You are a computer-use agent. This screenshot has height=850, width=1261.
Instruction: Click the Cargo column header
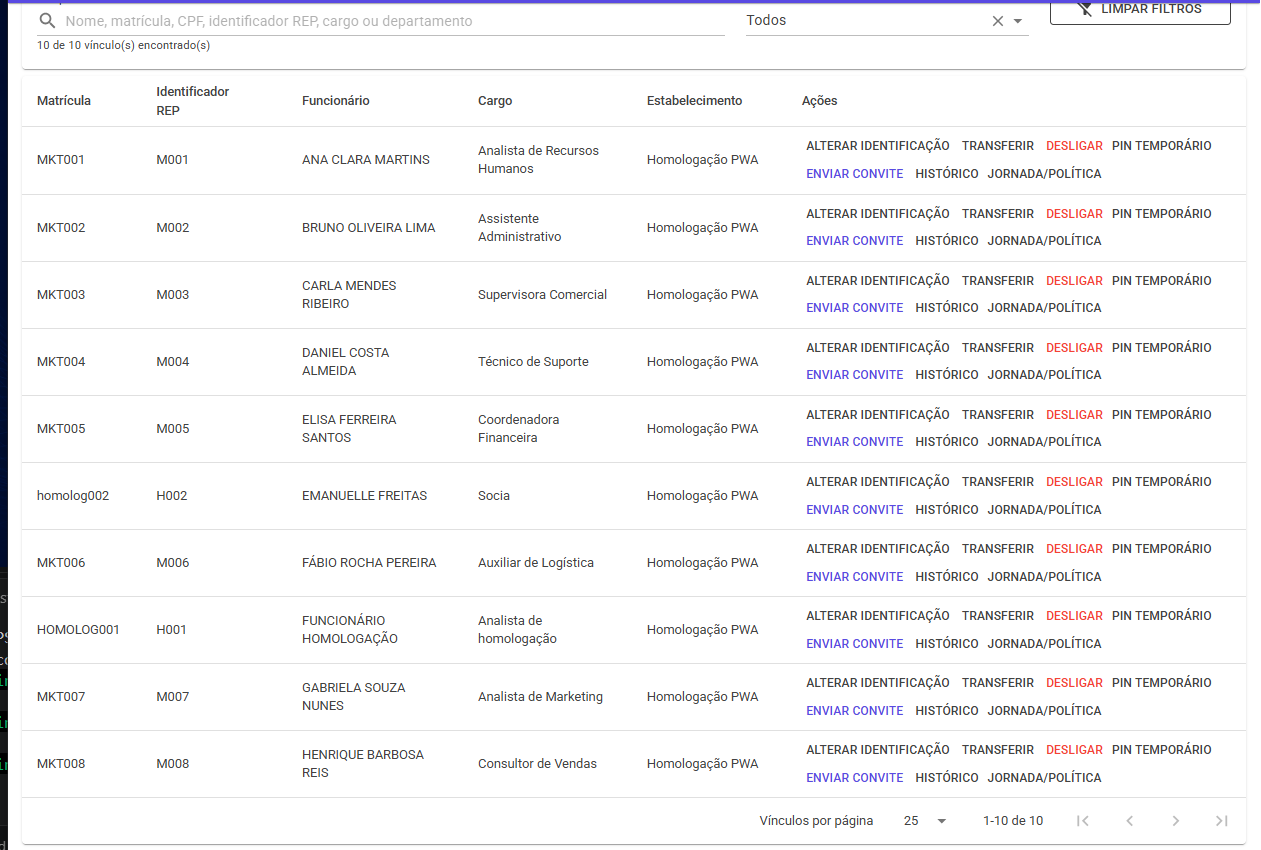[495, 101]
